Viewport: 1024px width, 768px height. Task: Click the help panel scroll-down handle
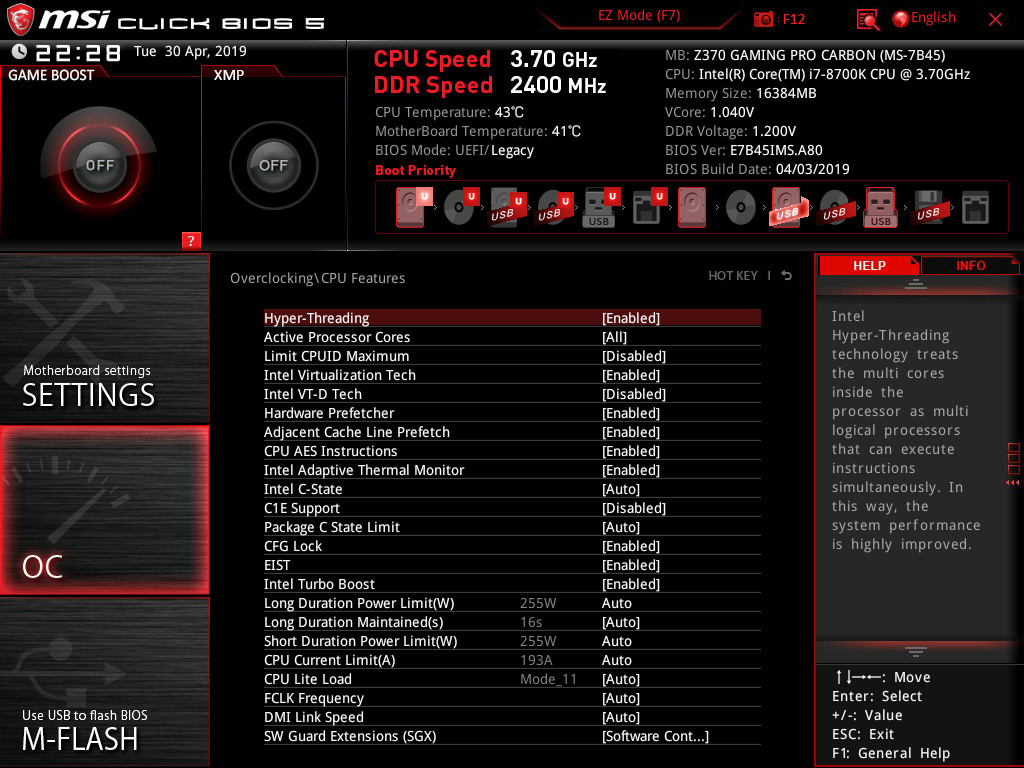(916, 651)
